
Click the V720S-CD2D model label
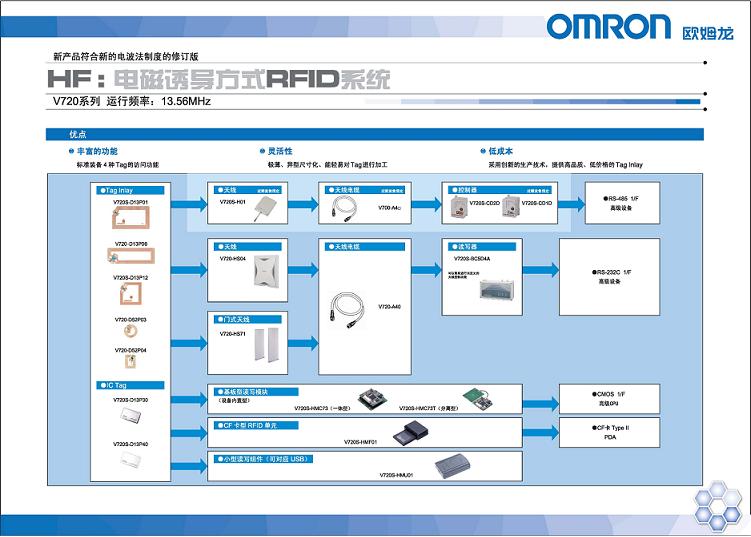(x=484, y=203)
